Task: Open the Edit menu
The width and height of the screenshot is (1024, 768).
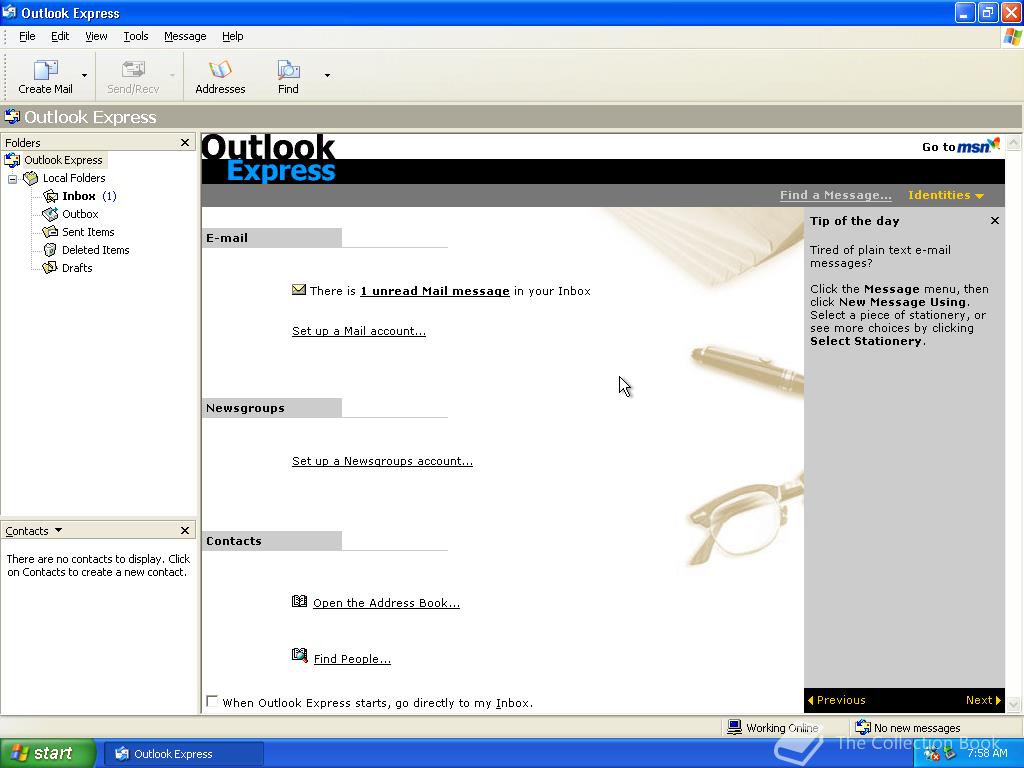Action: [x=60, y=37]
